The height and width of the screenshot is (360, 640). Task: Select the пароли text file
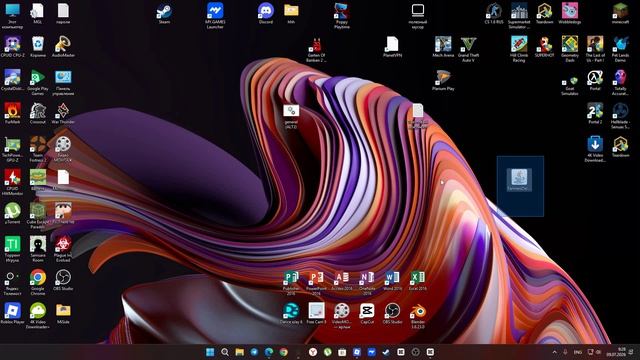(x=63, y=13)
